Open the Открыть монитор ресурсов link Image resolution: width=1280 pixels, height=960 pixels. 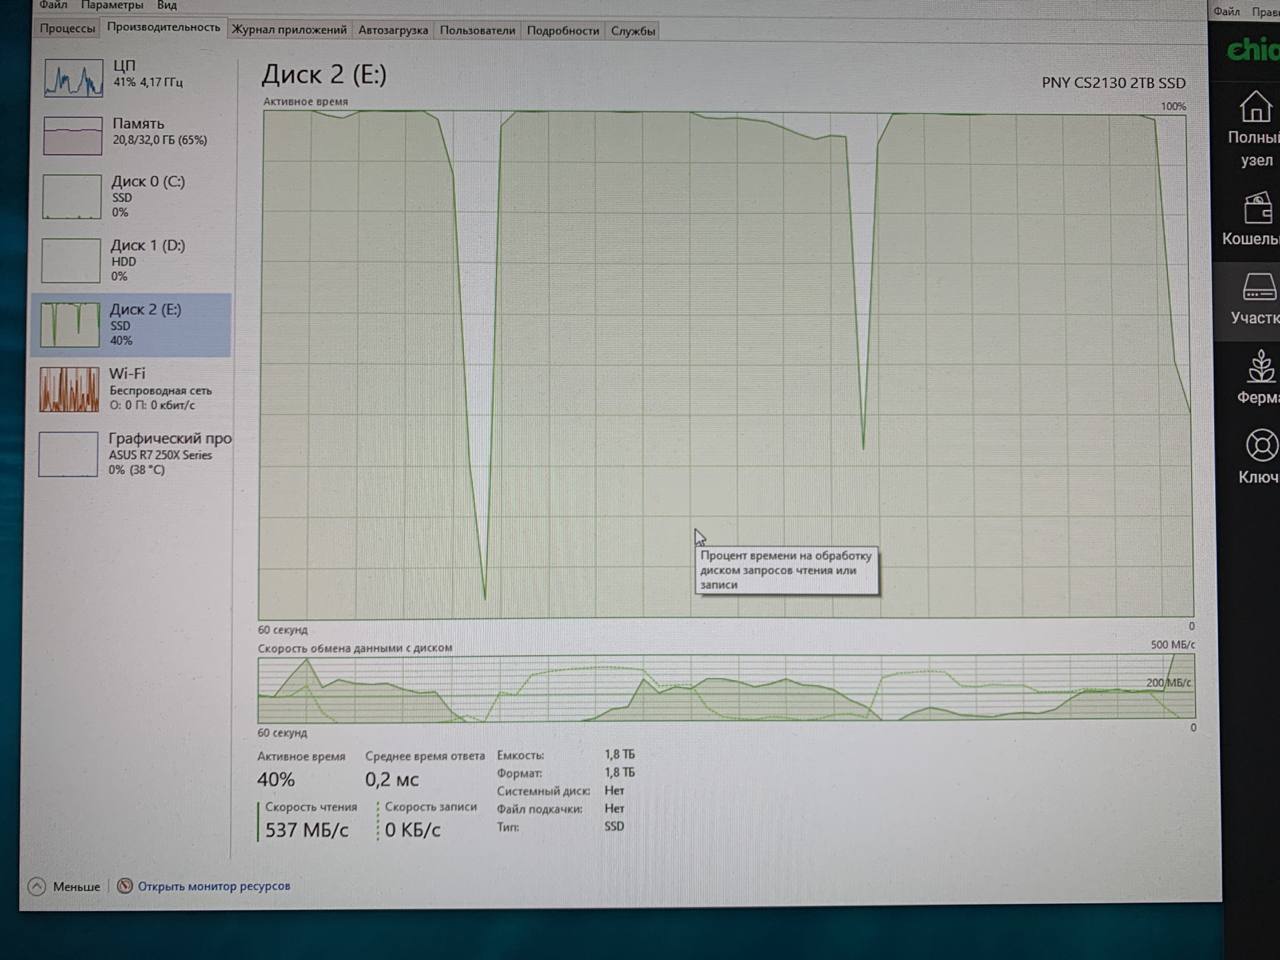click(x=214, y=886)
